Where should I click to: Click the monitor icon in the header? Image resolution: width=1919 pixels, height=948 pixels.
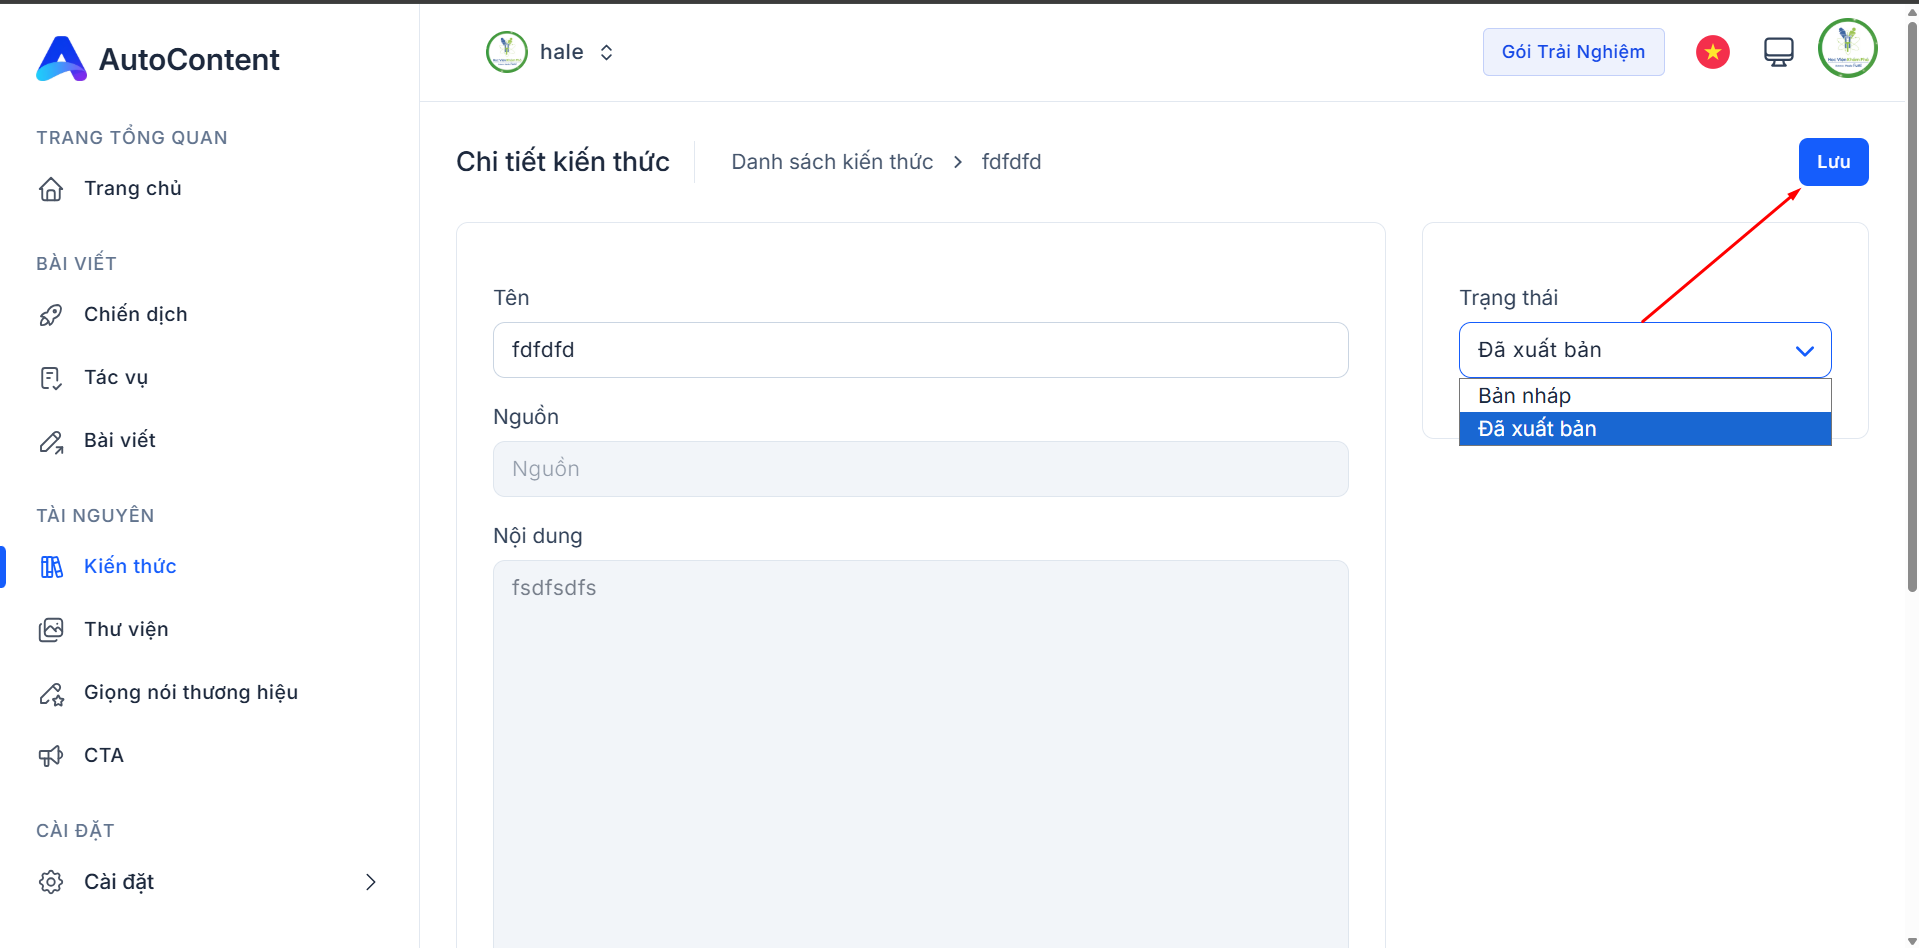click(x=1778, y=51)
